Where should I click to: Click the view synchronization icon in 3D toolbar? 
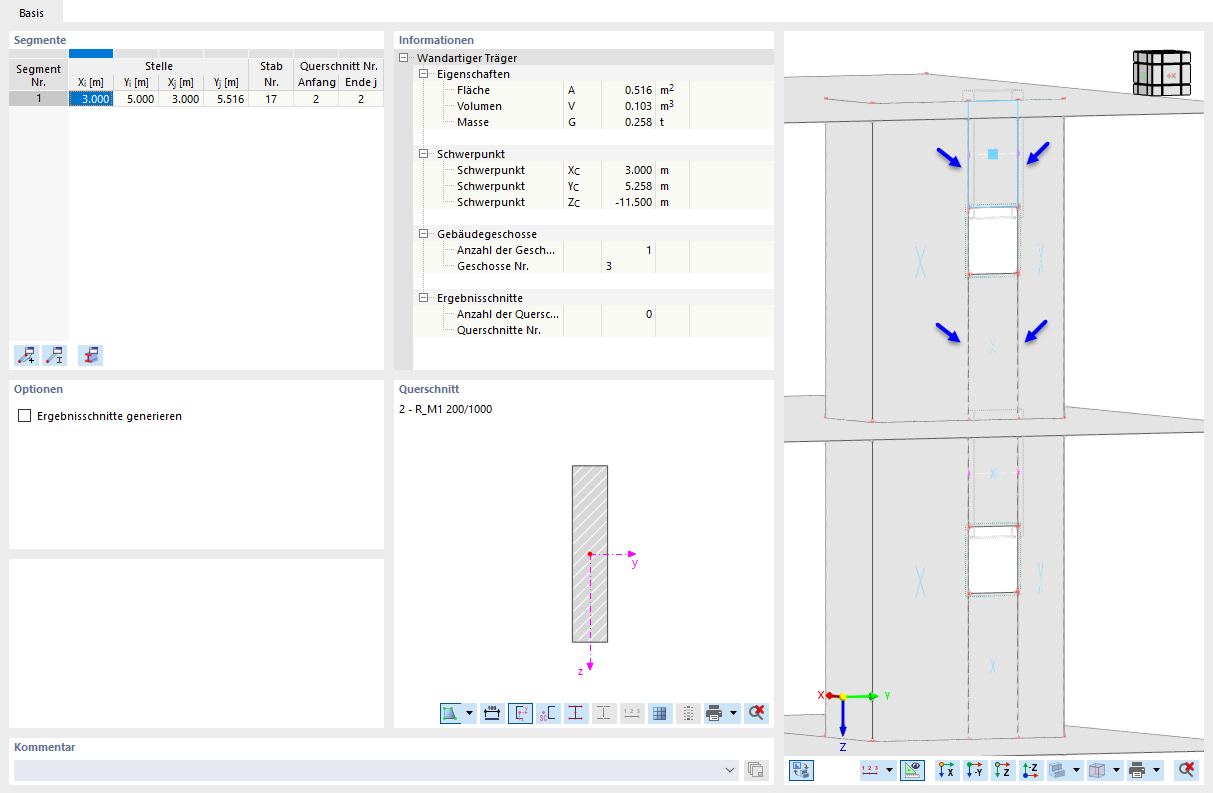click(x=801, y=770)
